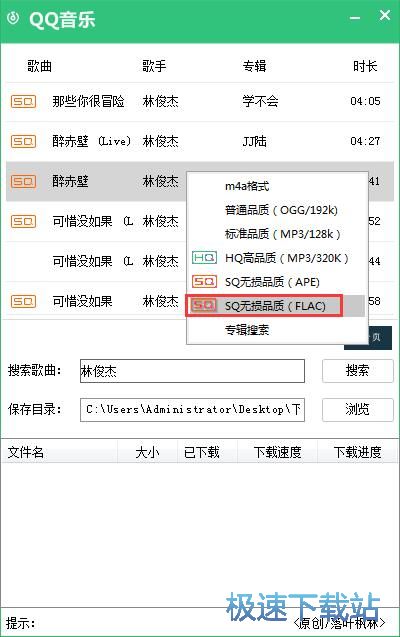Click the 时长 column header
The width and height of the screenshot is (400, 637).
pyautogui.click(x=365, y=66)
